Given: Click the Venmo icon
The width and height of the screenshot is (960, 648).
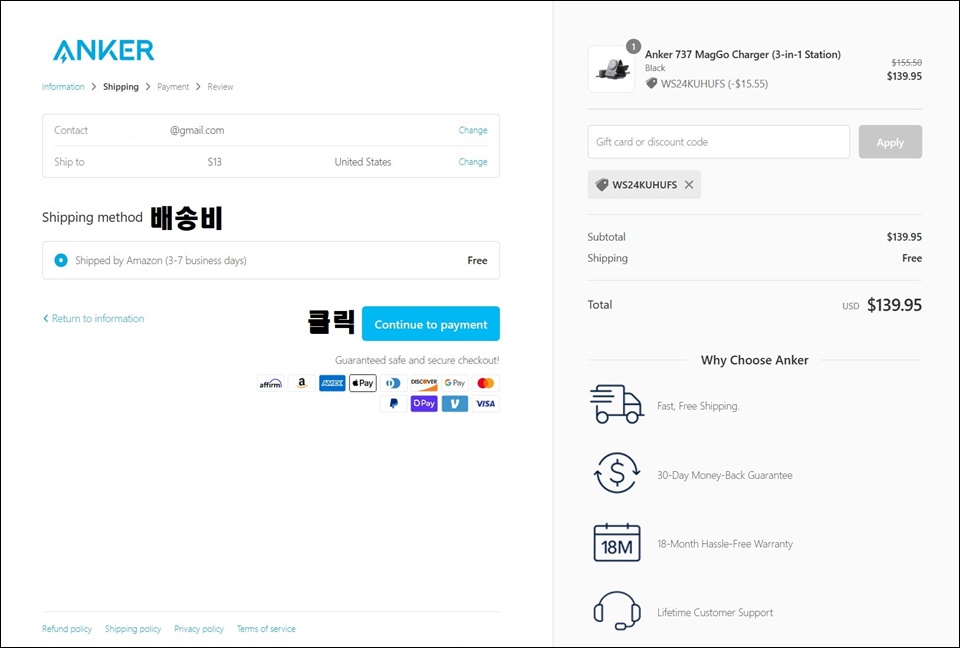Looking at the screenshot, I should (x=455, y=404).
